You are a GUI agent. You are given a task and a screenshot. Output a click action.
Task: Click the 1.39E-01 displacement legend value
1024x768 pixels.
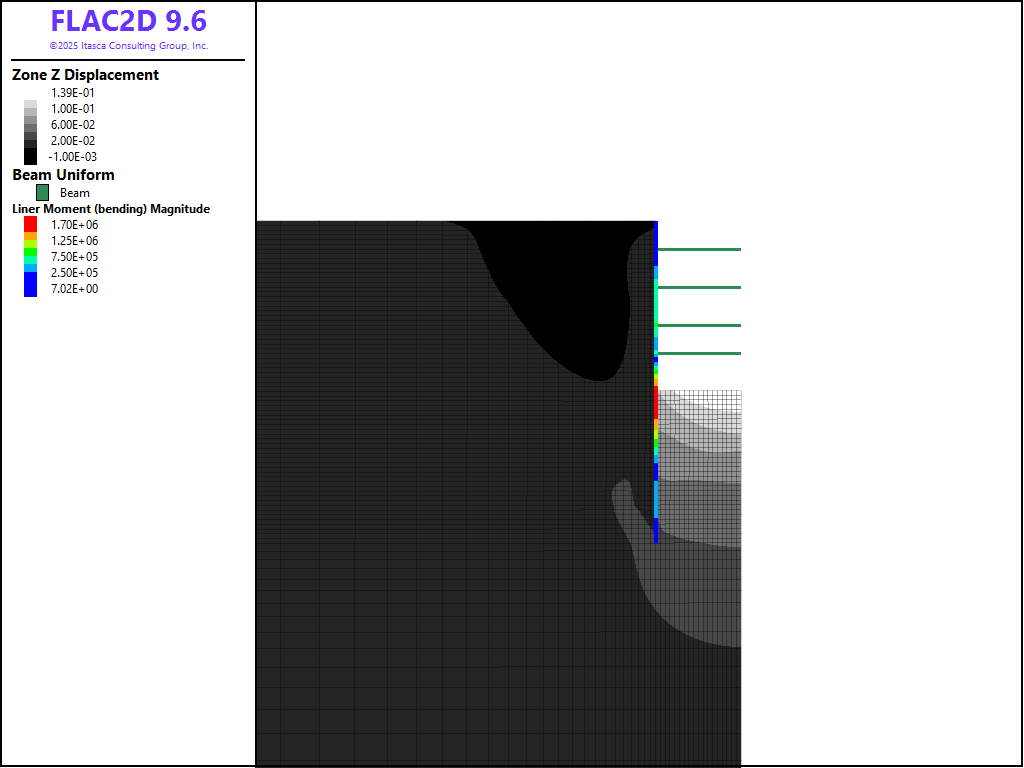coord(74,93)
